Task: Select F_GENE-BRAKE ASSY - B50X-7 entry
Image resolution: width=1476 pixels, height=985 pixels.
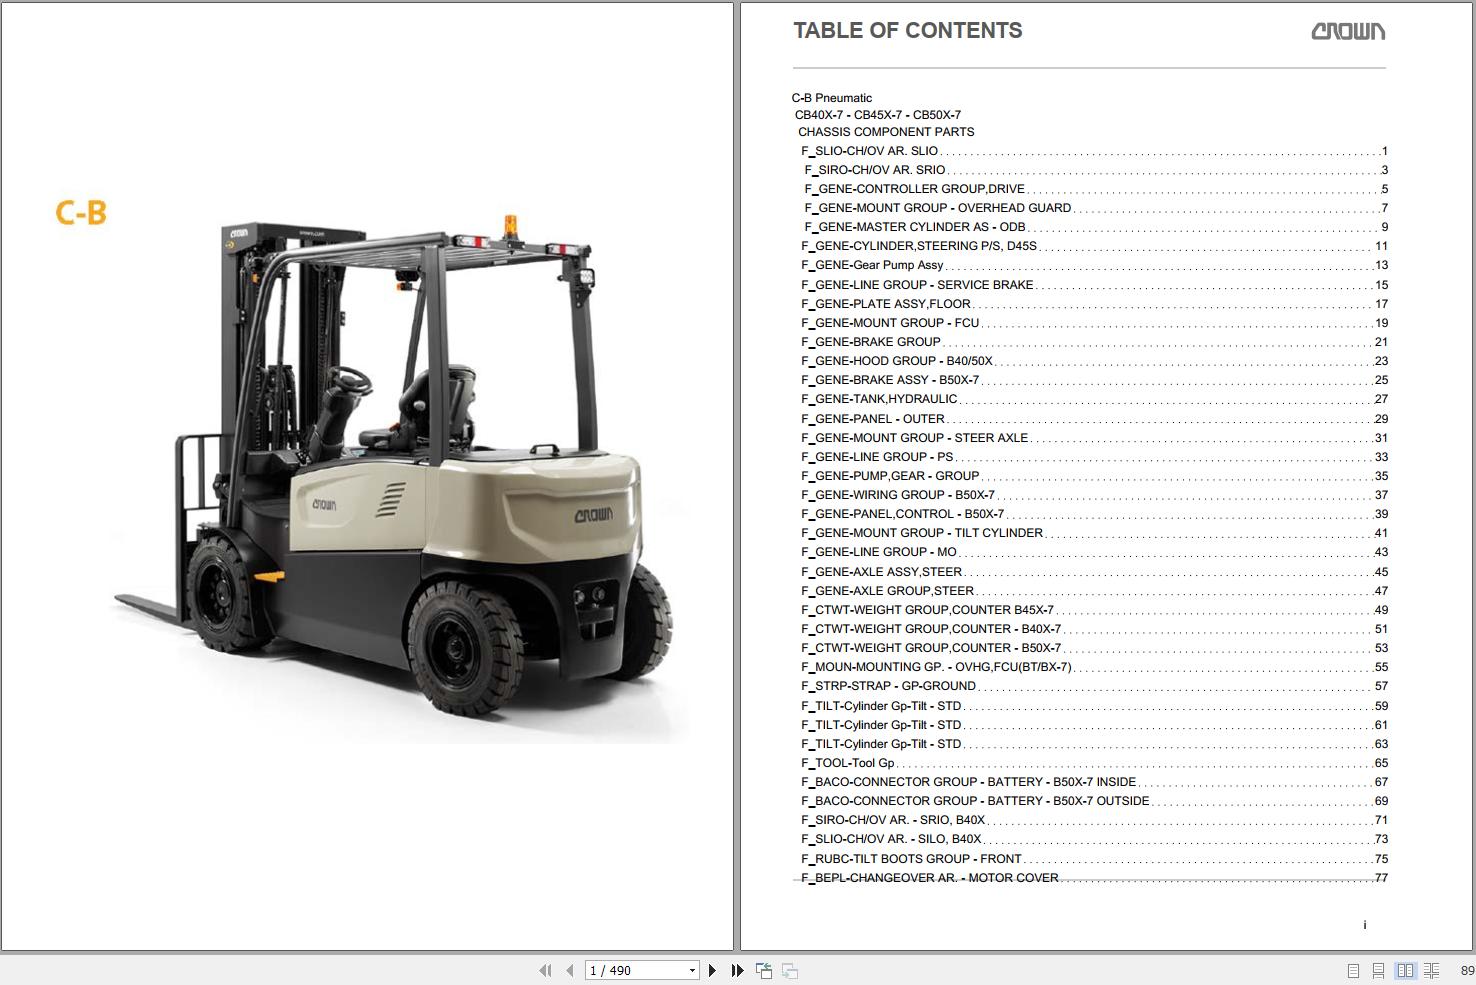Action: point(1094,380)
